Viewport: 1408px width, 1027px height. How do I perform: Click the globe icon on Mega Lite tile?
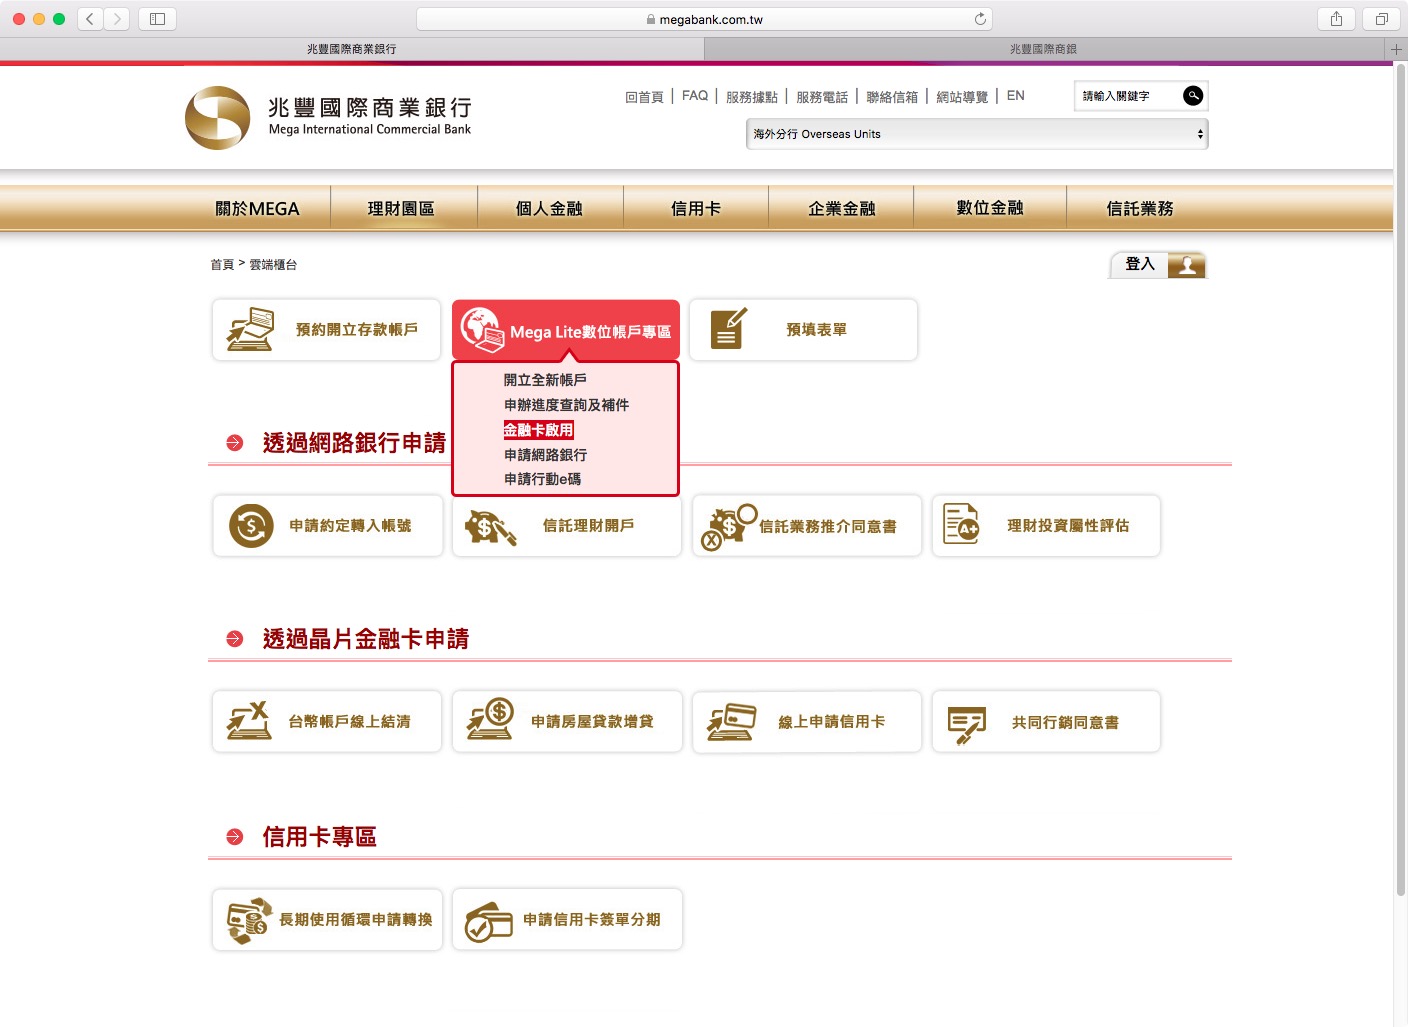point(482,330)
